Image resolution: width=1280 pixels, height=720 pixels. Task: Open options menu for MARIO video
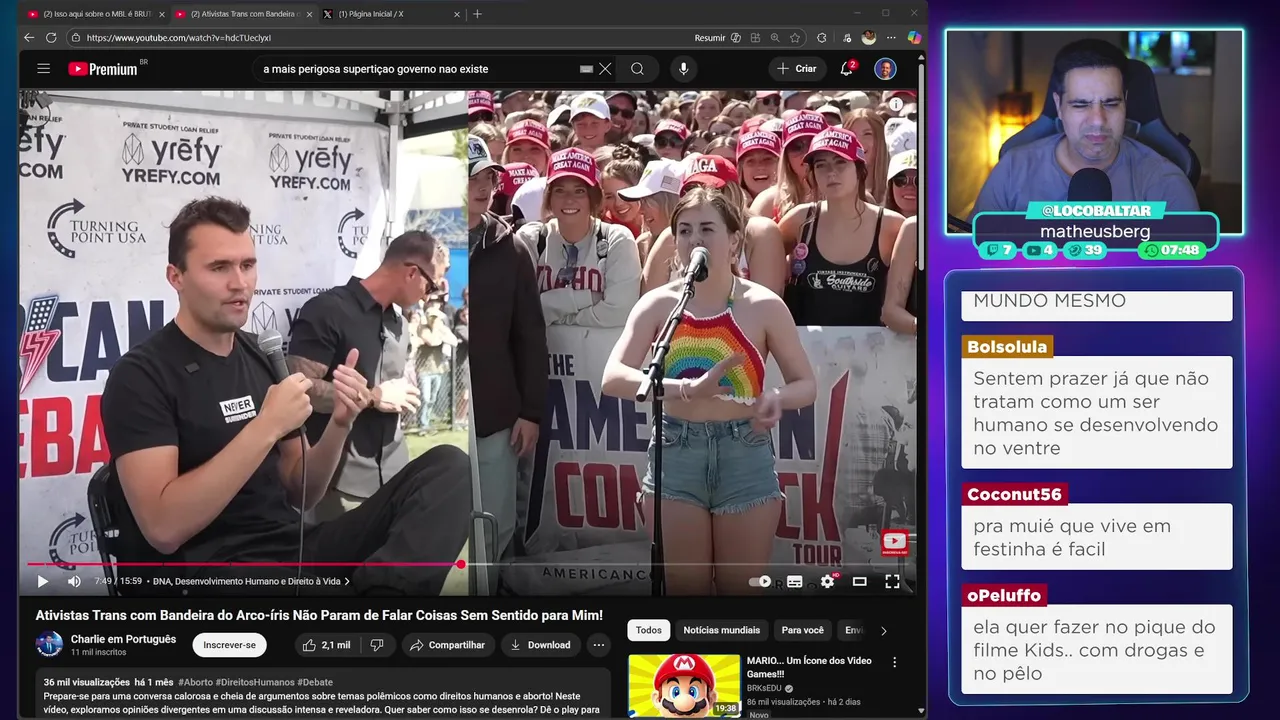click(895, 662)
